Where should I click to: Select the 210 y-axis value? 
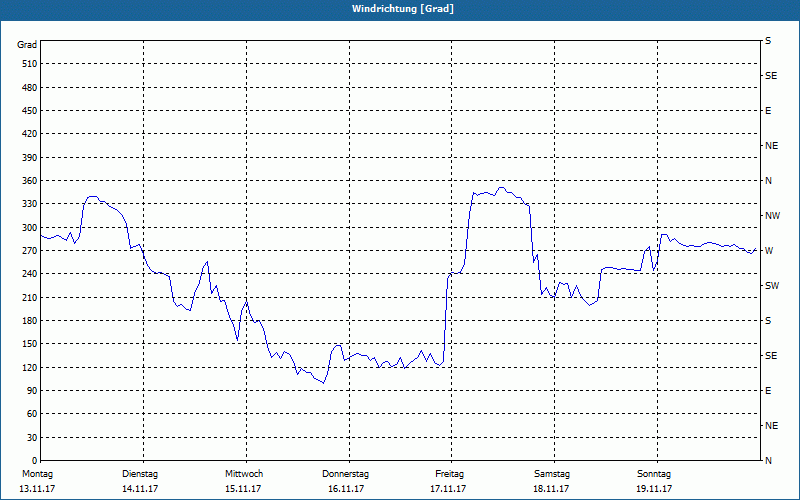[x=30, y=297]
